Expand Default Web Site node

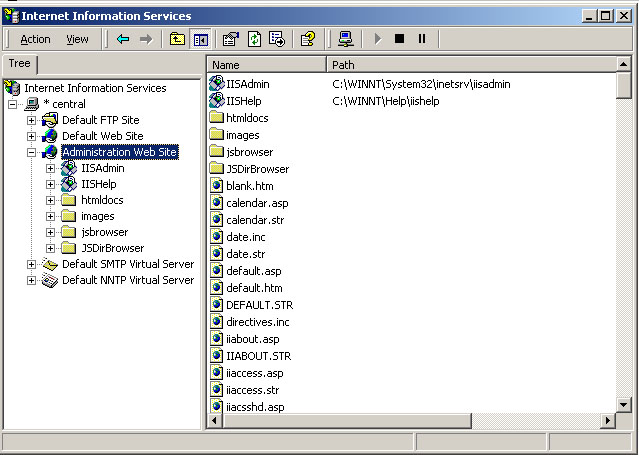pos(31,136)
